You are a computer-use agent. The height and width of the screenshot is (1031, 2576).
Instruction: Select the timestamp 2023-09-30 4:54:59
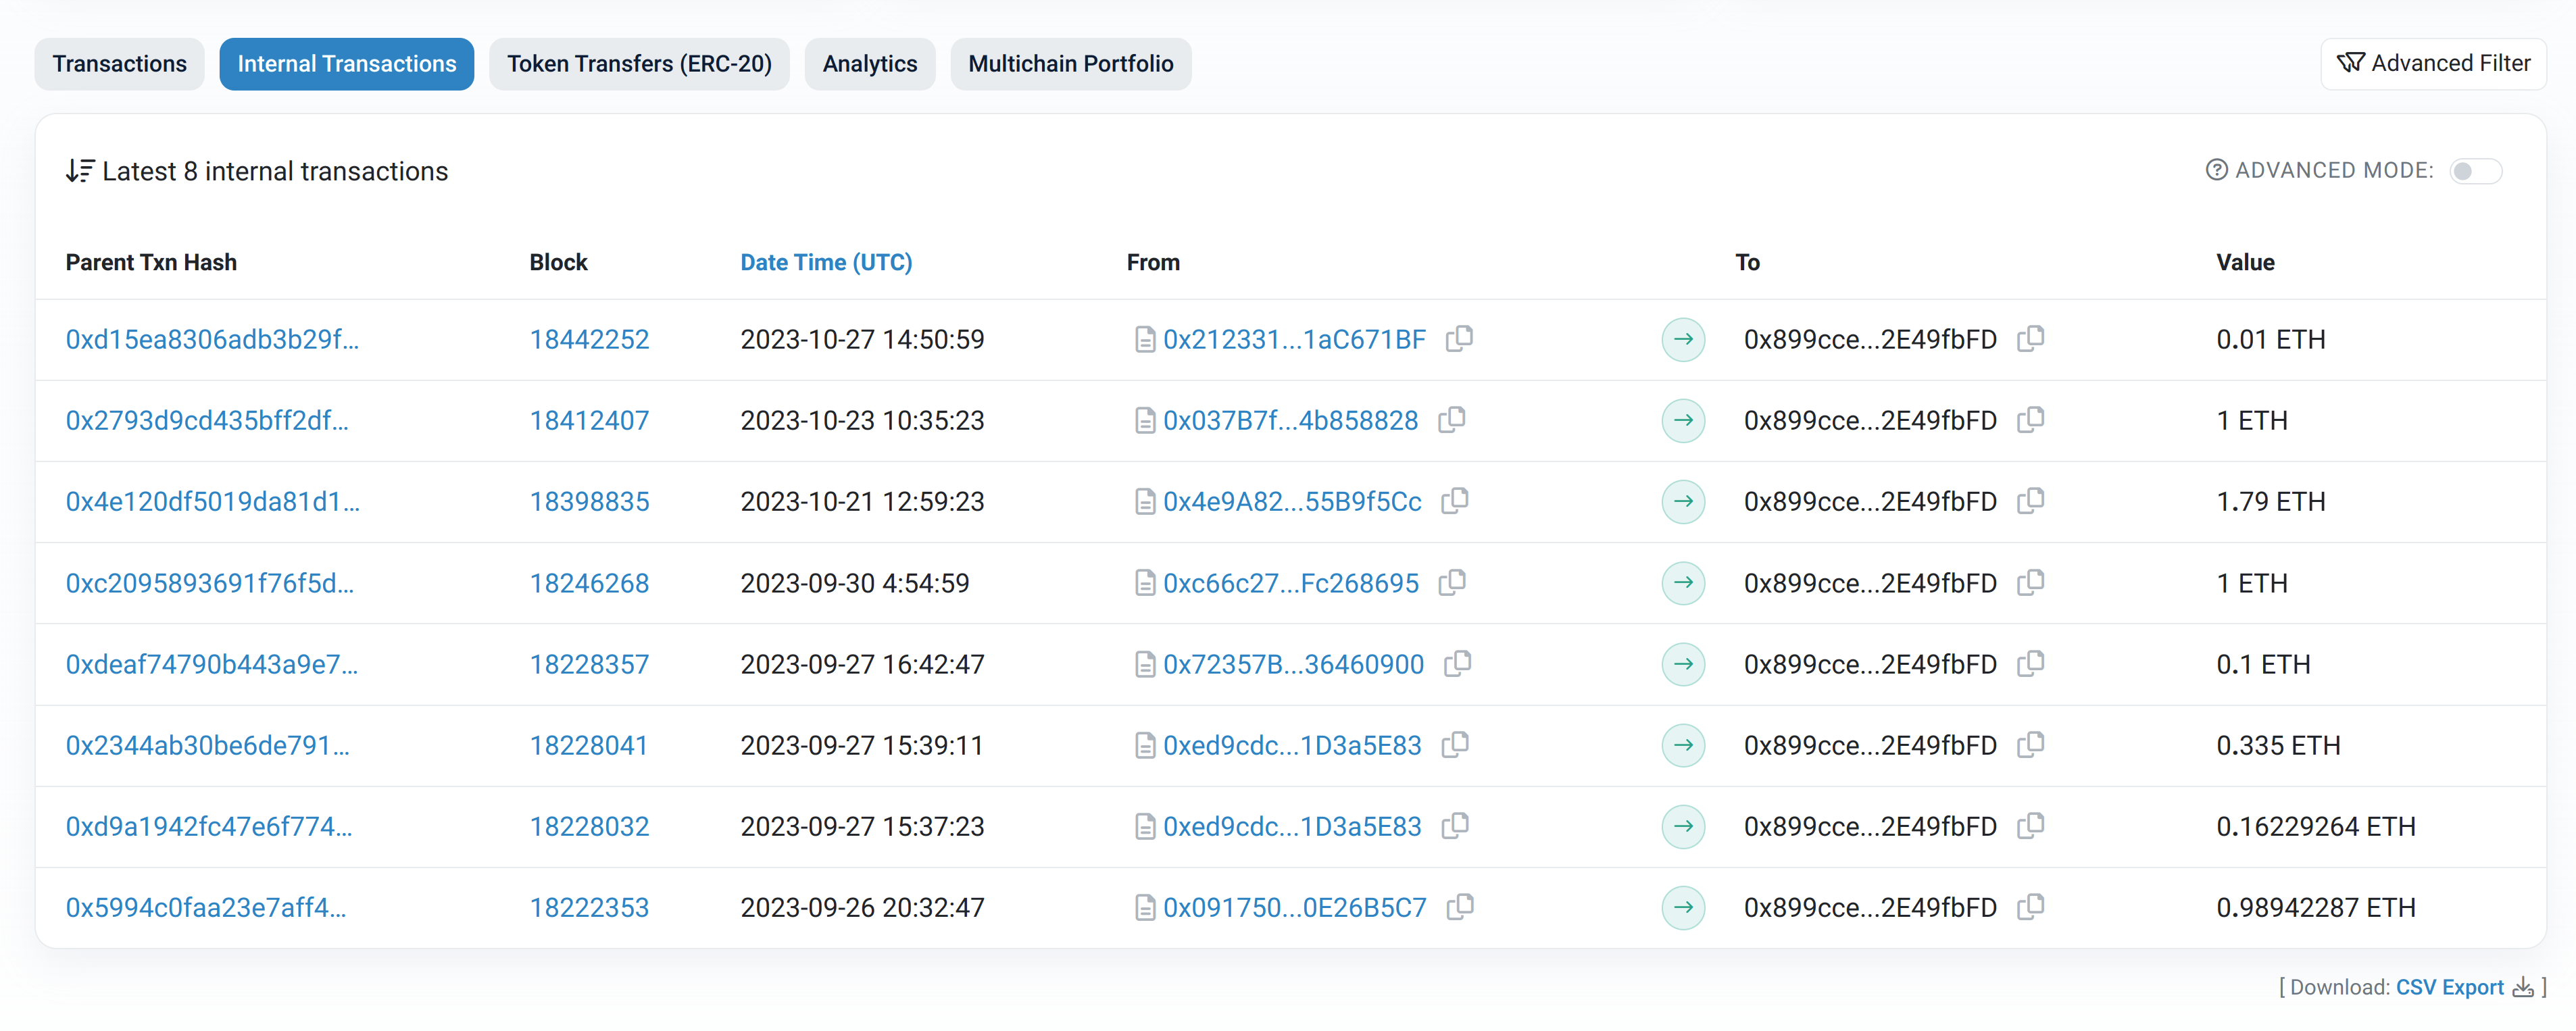854,583
